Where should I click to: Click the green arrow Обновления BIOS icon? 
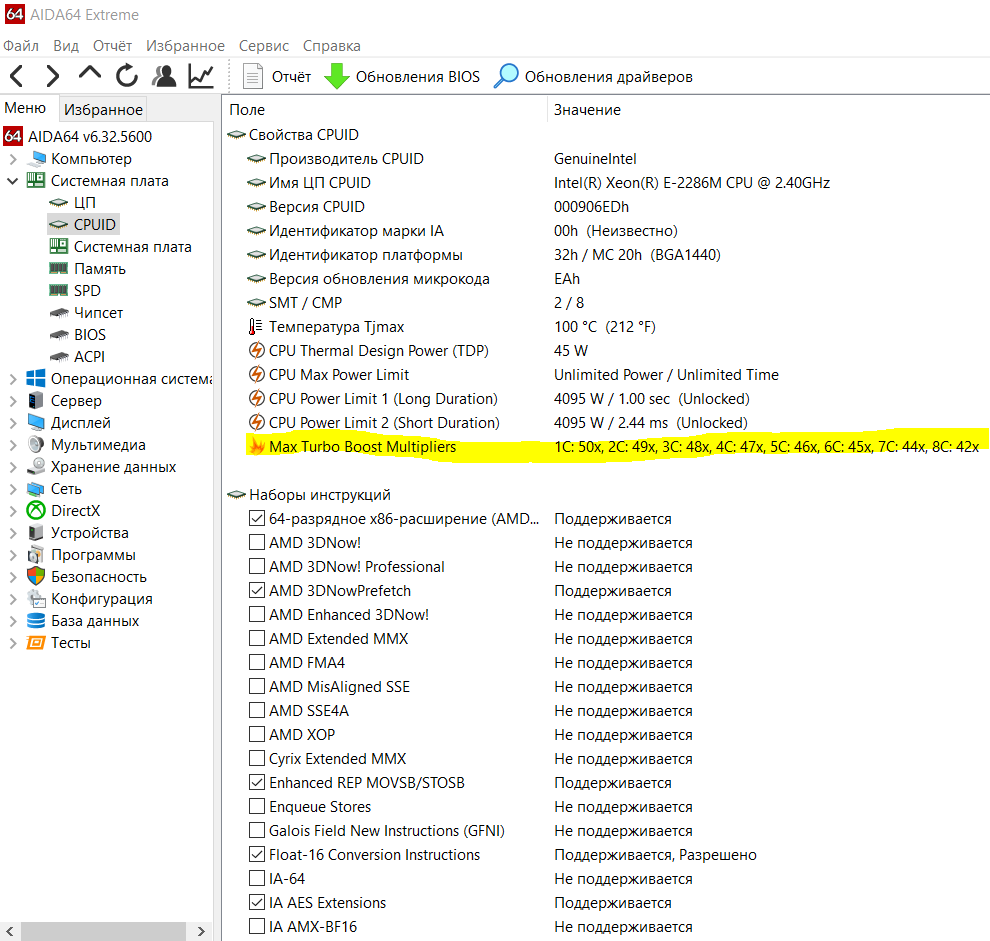[337, 76]
